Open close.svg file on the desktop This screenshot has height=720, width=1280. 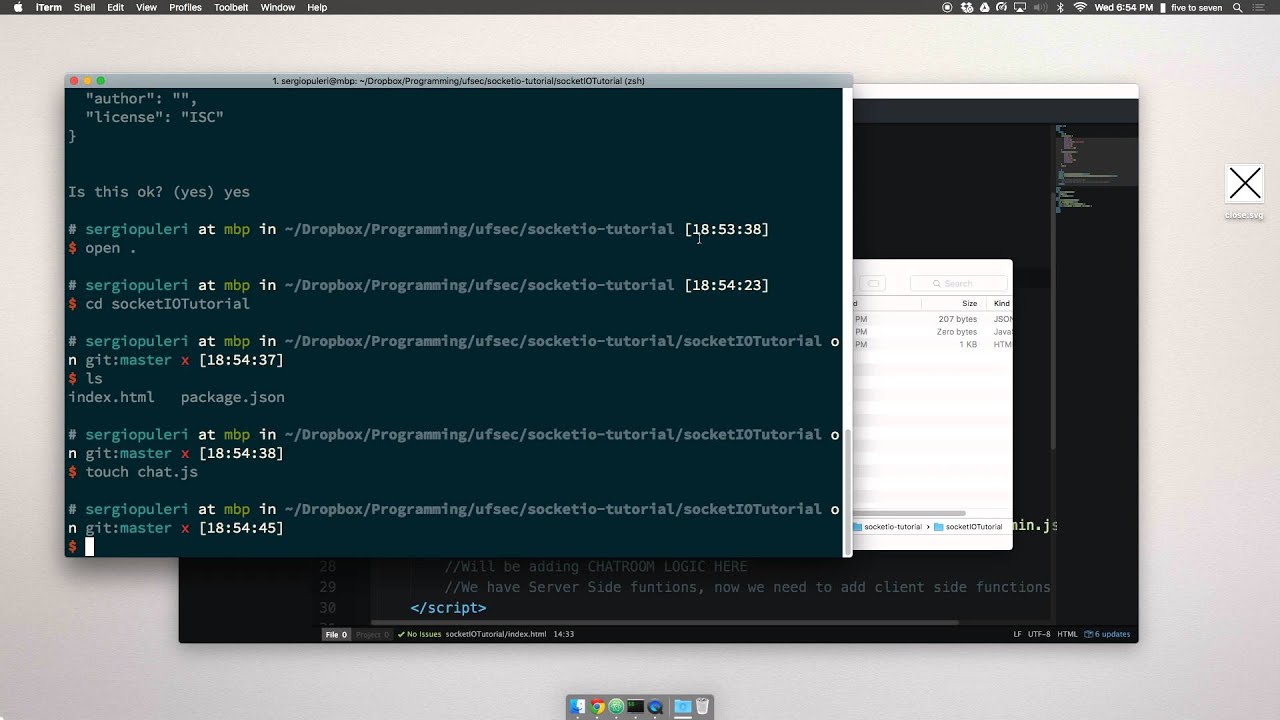[x=1245, y=191]
